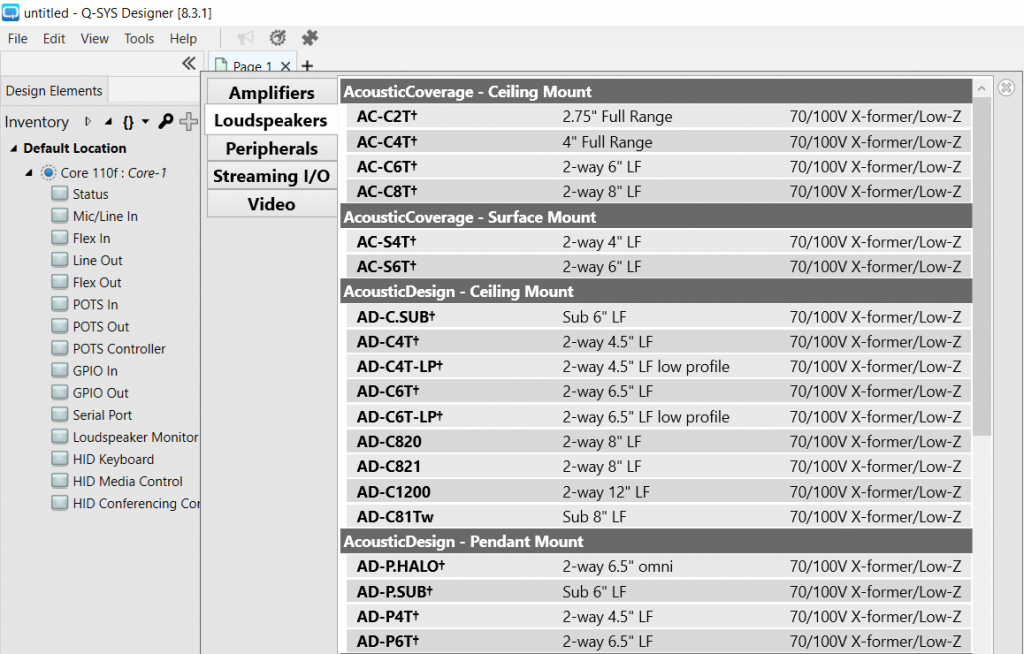Select the POTS Out component icon
The image size is (1024, 654).
tap(59, 326)
